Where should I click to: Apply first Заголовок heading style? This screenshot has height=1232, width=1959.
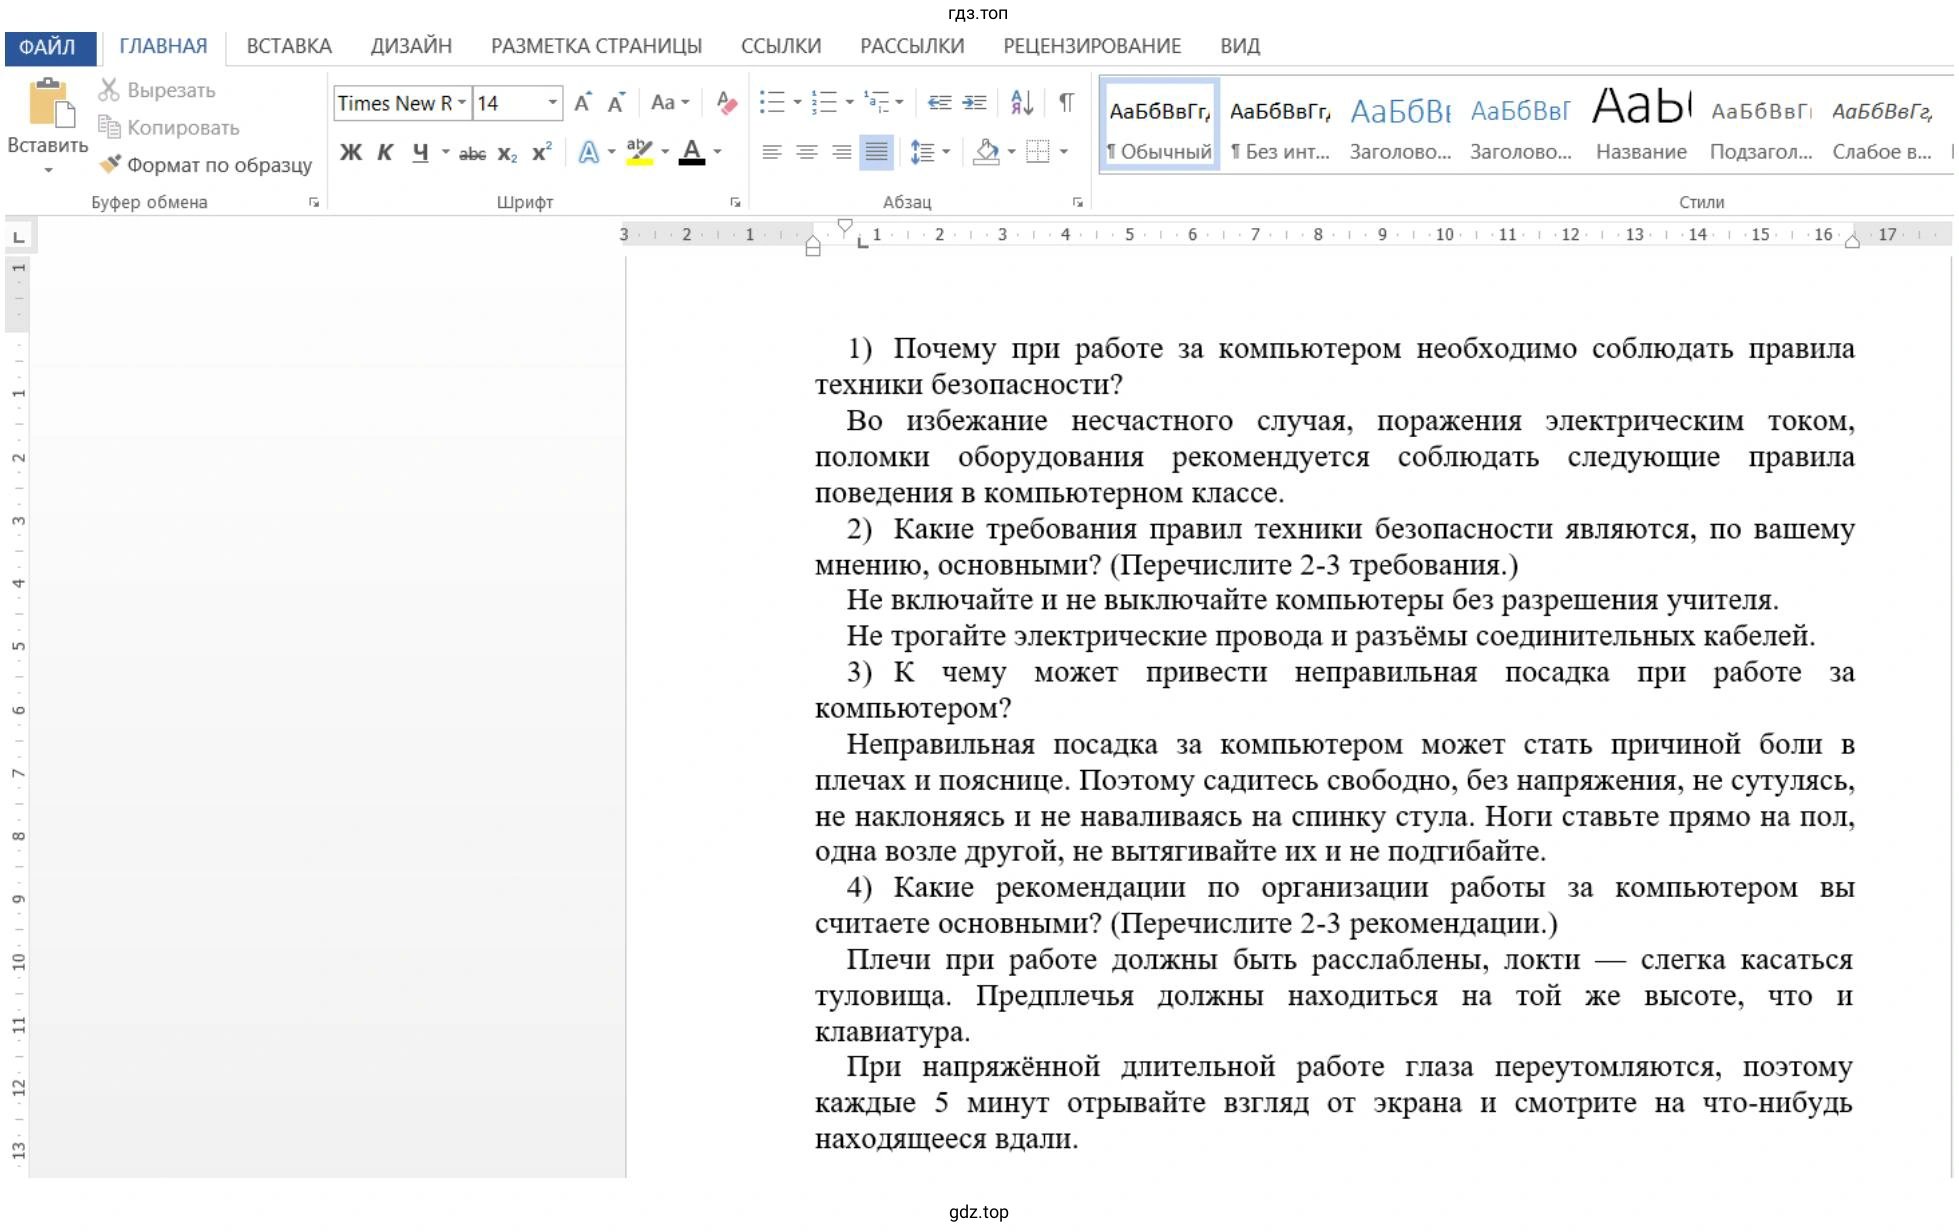[1400, 125]
